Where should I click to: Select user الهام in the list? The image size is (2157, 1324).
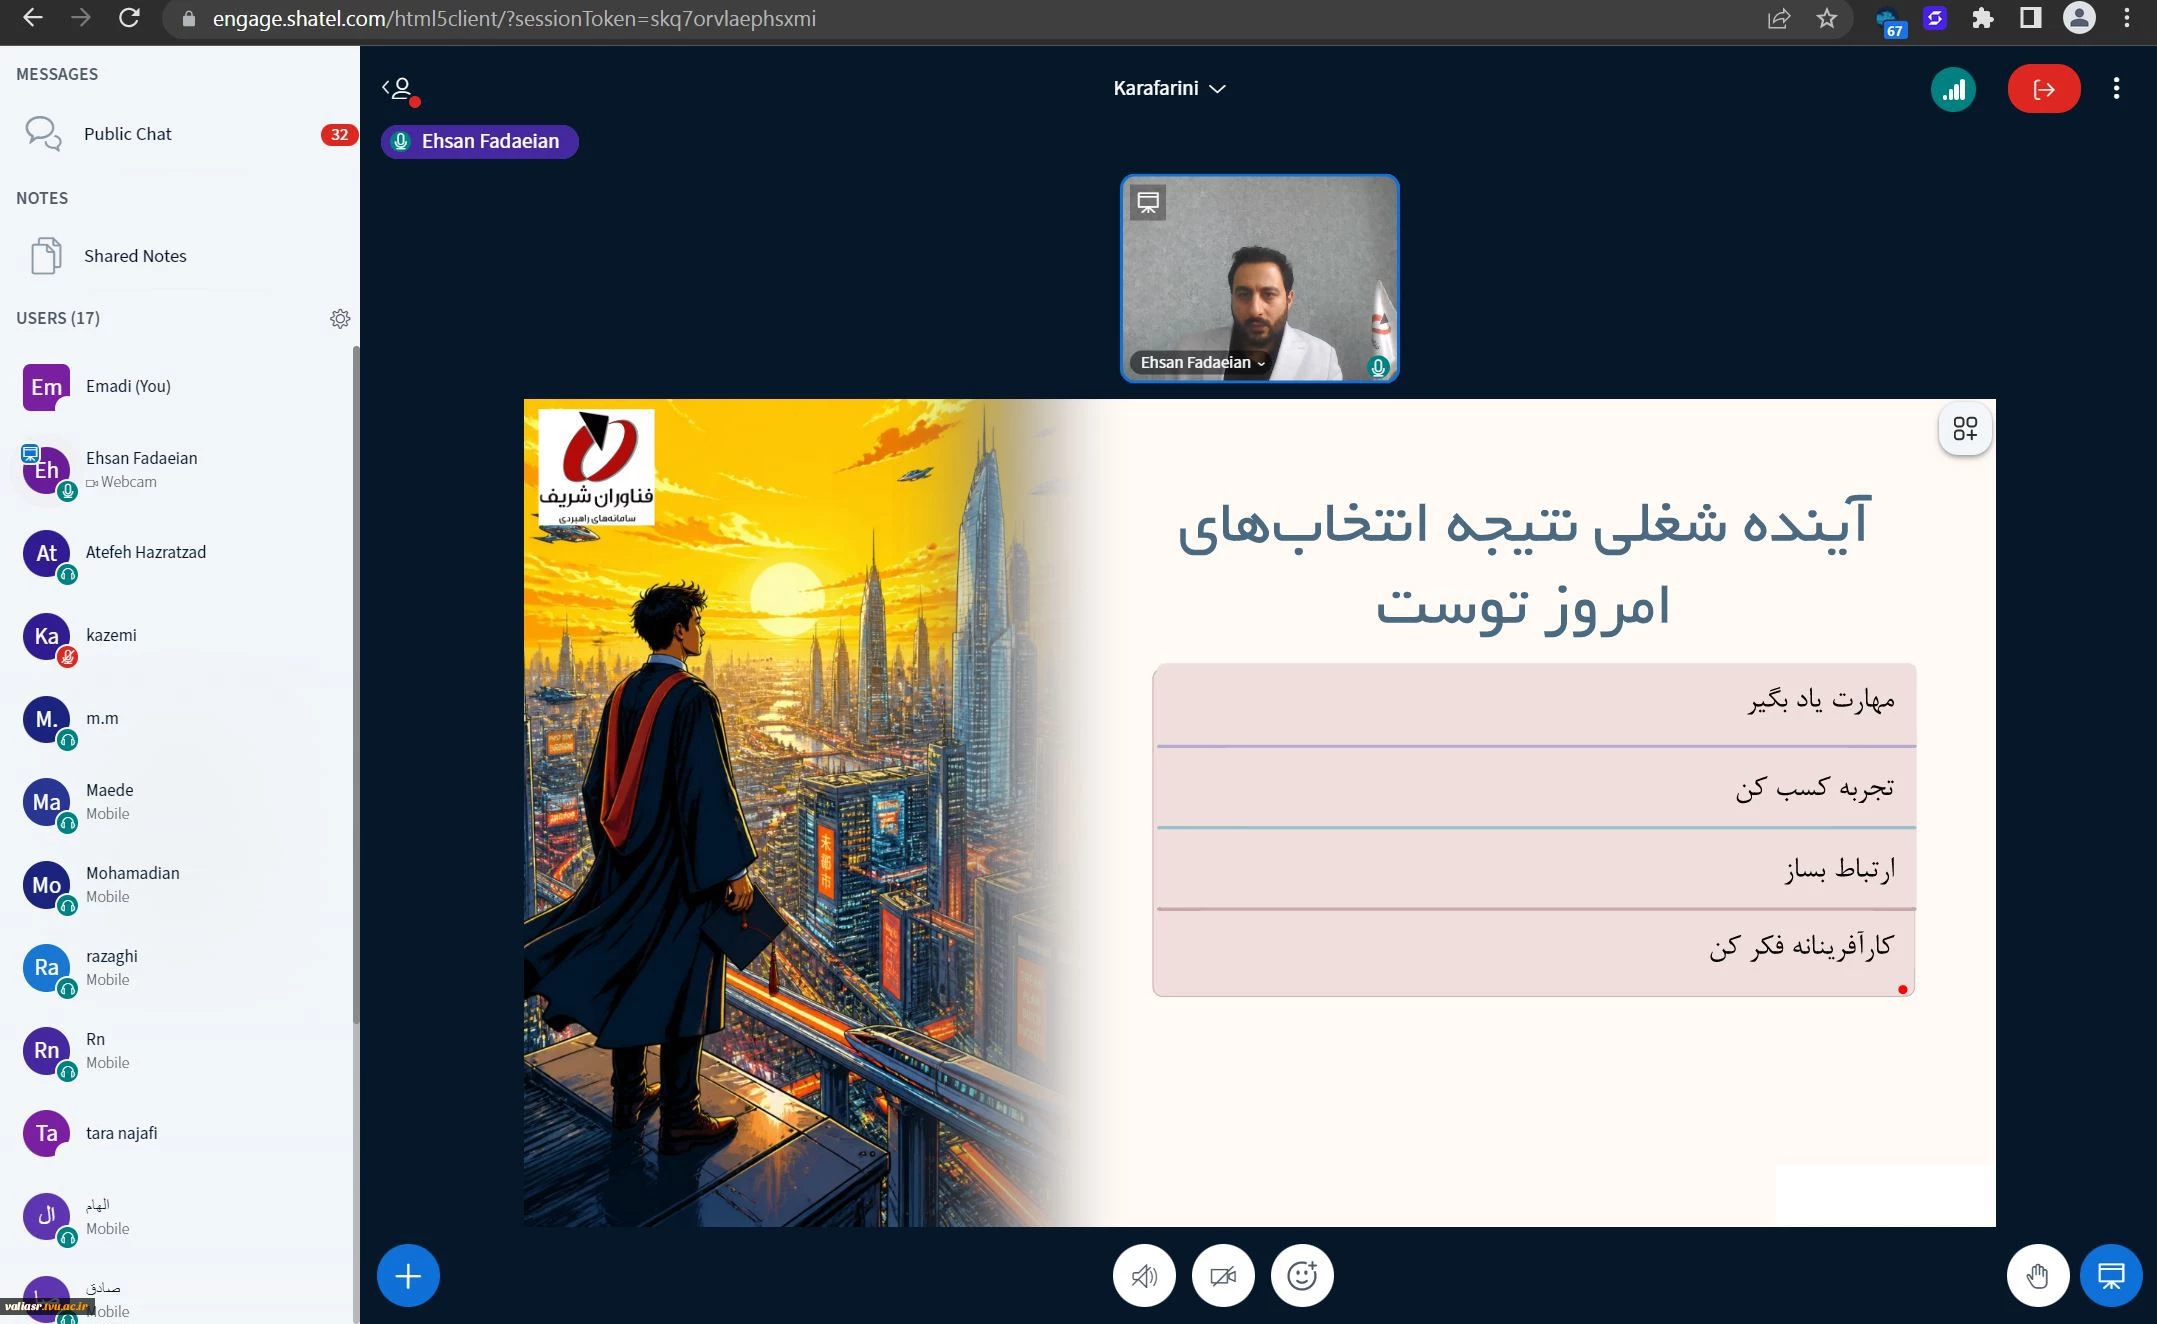pyautogui.click(x=180, y=1217)
